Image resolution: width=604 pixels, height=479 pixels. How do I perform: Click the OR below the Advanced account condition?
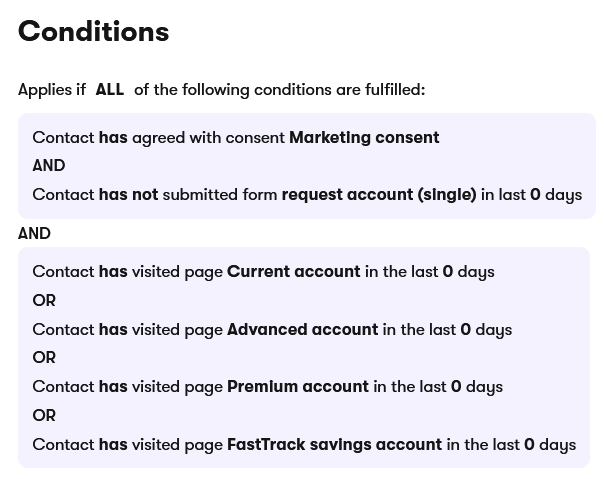(x=44, y=358)
